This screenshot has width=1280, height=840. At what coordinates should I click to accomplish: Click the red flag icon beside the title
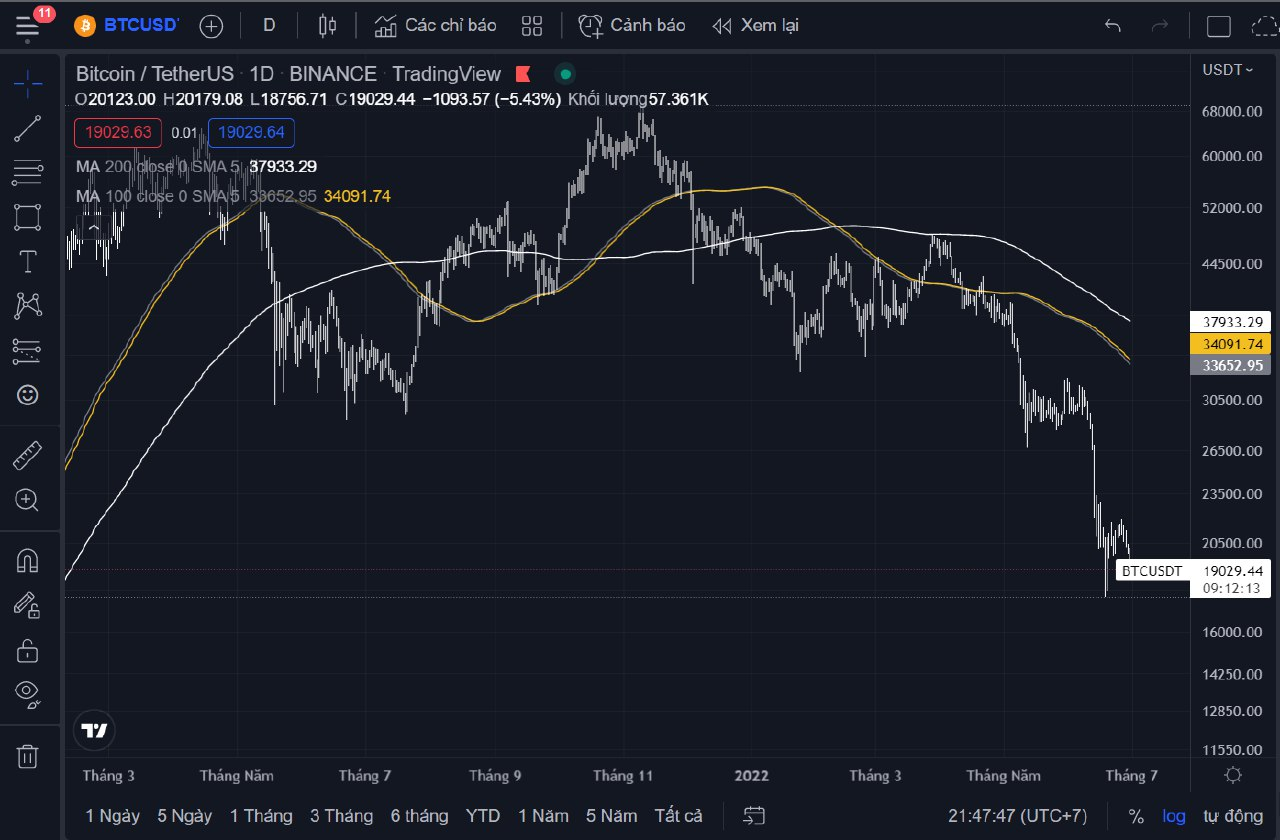(522, 74)
